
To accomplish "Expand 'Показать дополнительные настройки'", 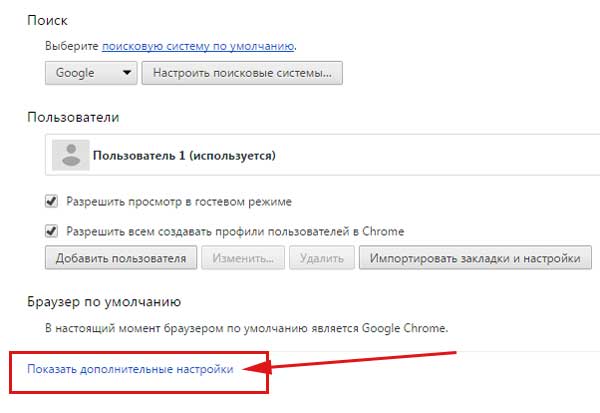I will (130, 369).
